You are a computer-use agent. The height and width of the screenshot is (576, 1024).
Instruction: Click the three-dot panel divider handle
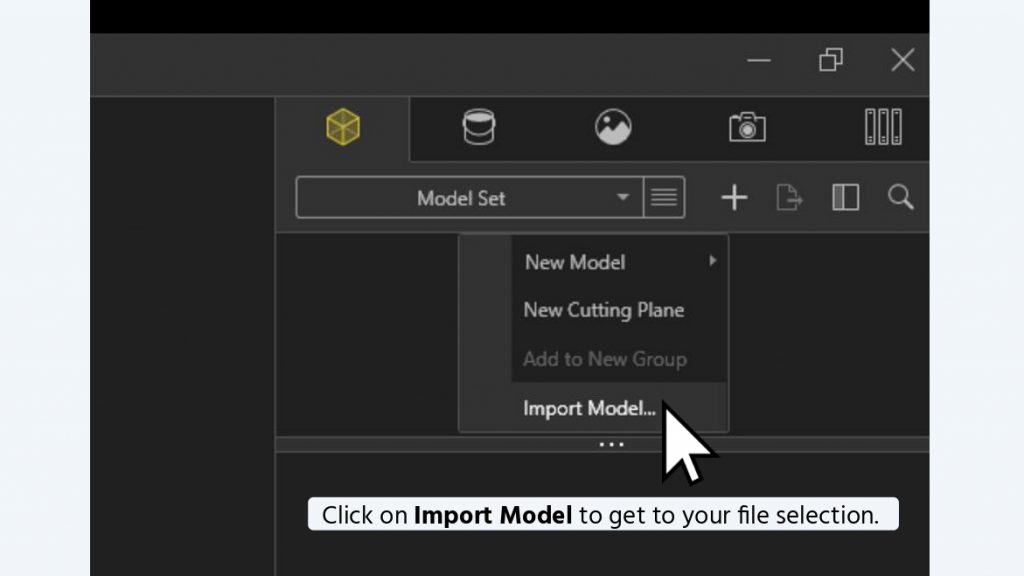point(611,444)
